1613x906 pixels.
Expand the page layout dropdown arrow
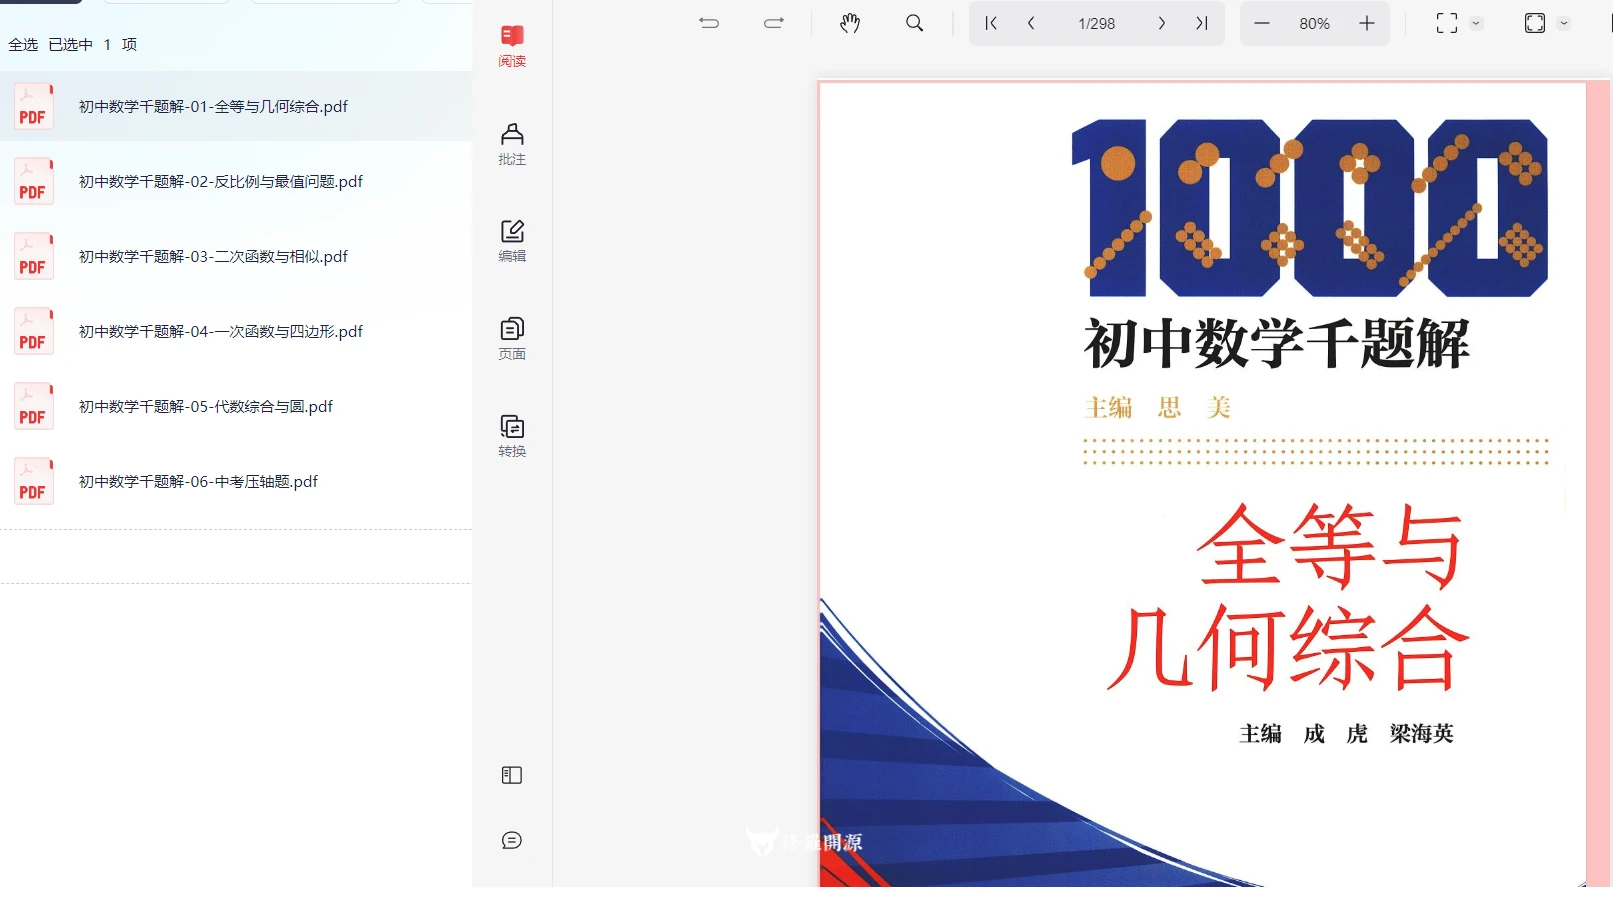[x=1564, y=24]
